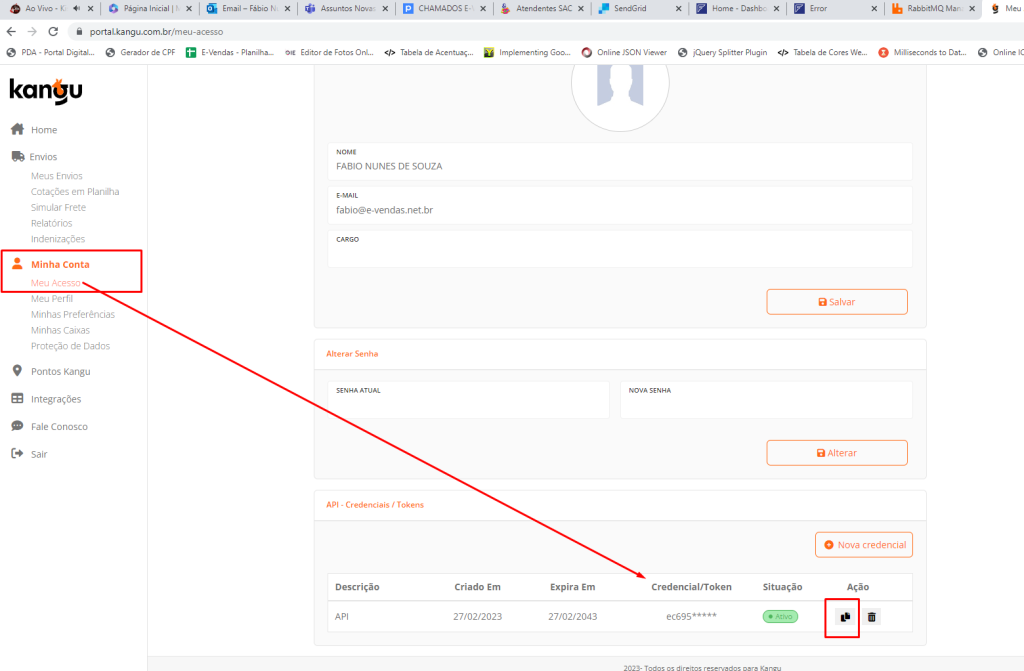The height and width of the screenshot is (671, 1024).
Task: Click the Ativo status badge
Action: (780, 616)
